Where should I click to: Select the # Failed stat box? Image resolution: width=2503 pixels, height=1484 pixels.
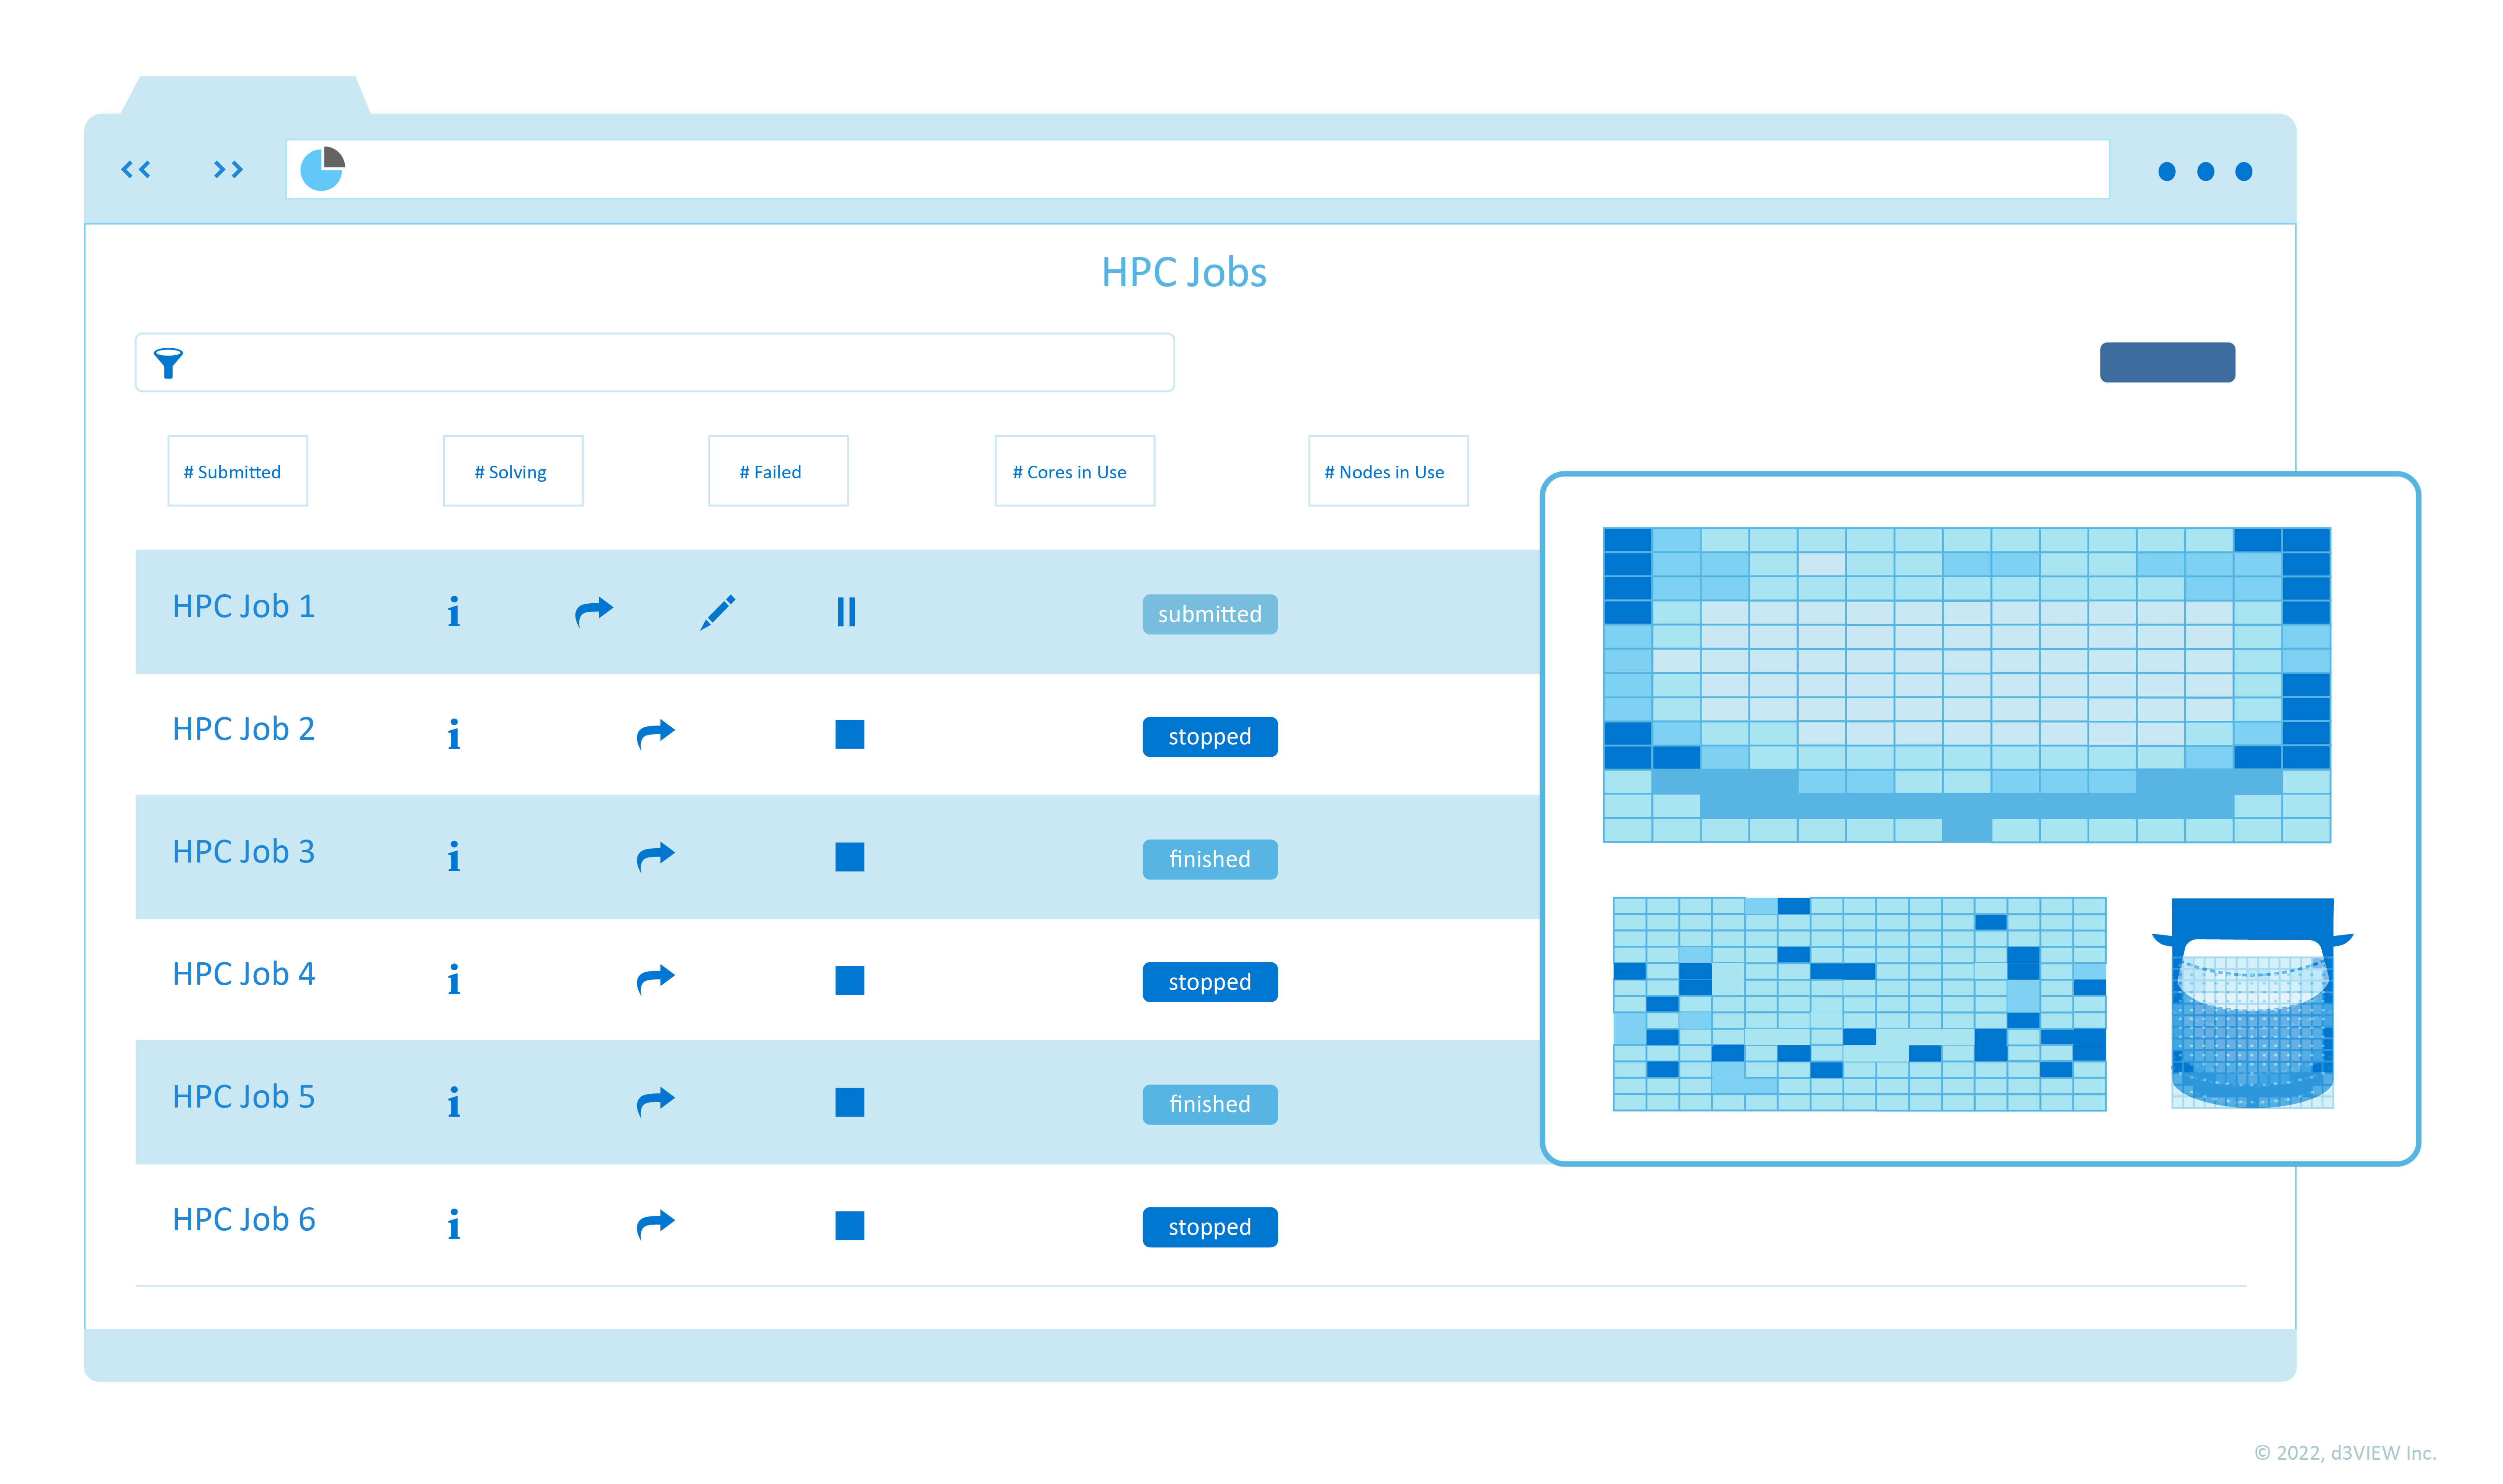(x=778, y=471)
